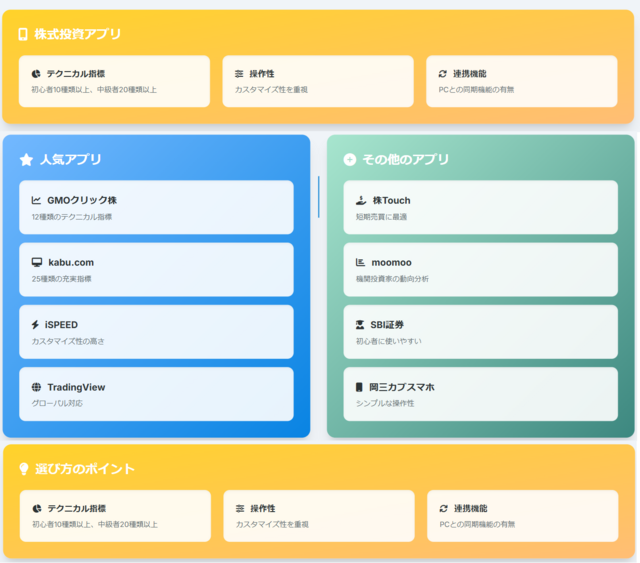Viewport: 640px width, 563px height.
Task: Click the phone icon next to 岡三カブスマホ
Action: point(359,387)
